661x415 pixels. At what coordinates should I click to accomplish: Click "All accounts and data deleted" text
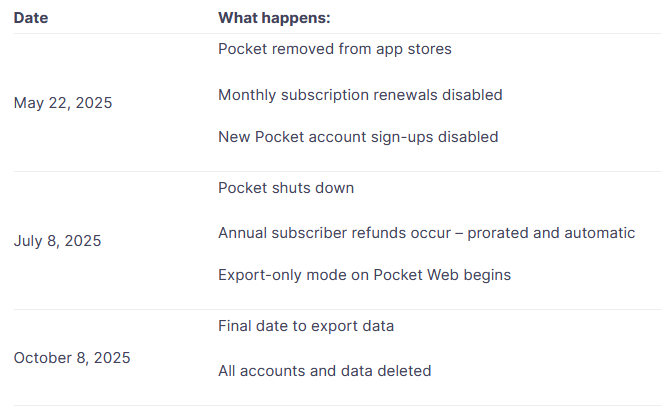point(324,371)
